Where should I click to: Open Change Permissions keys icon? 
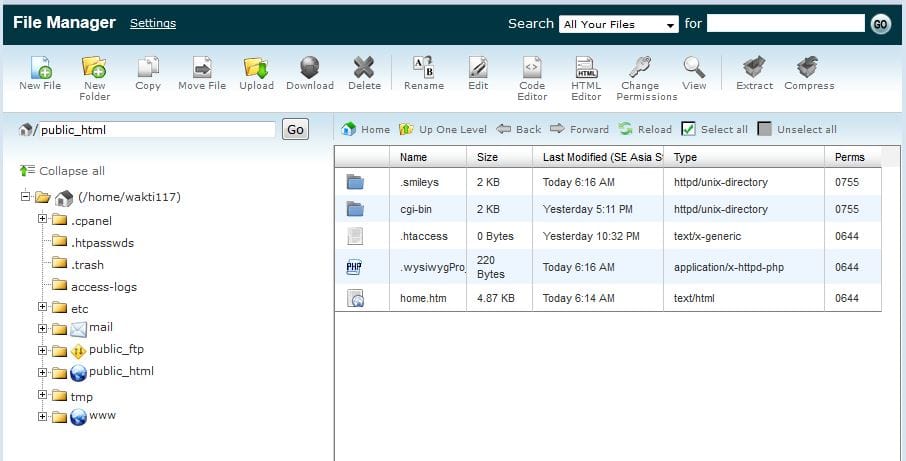pos(640,67)
